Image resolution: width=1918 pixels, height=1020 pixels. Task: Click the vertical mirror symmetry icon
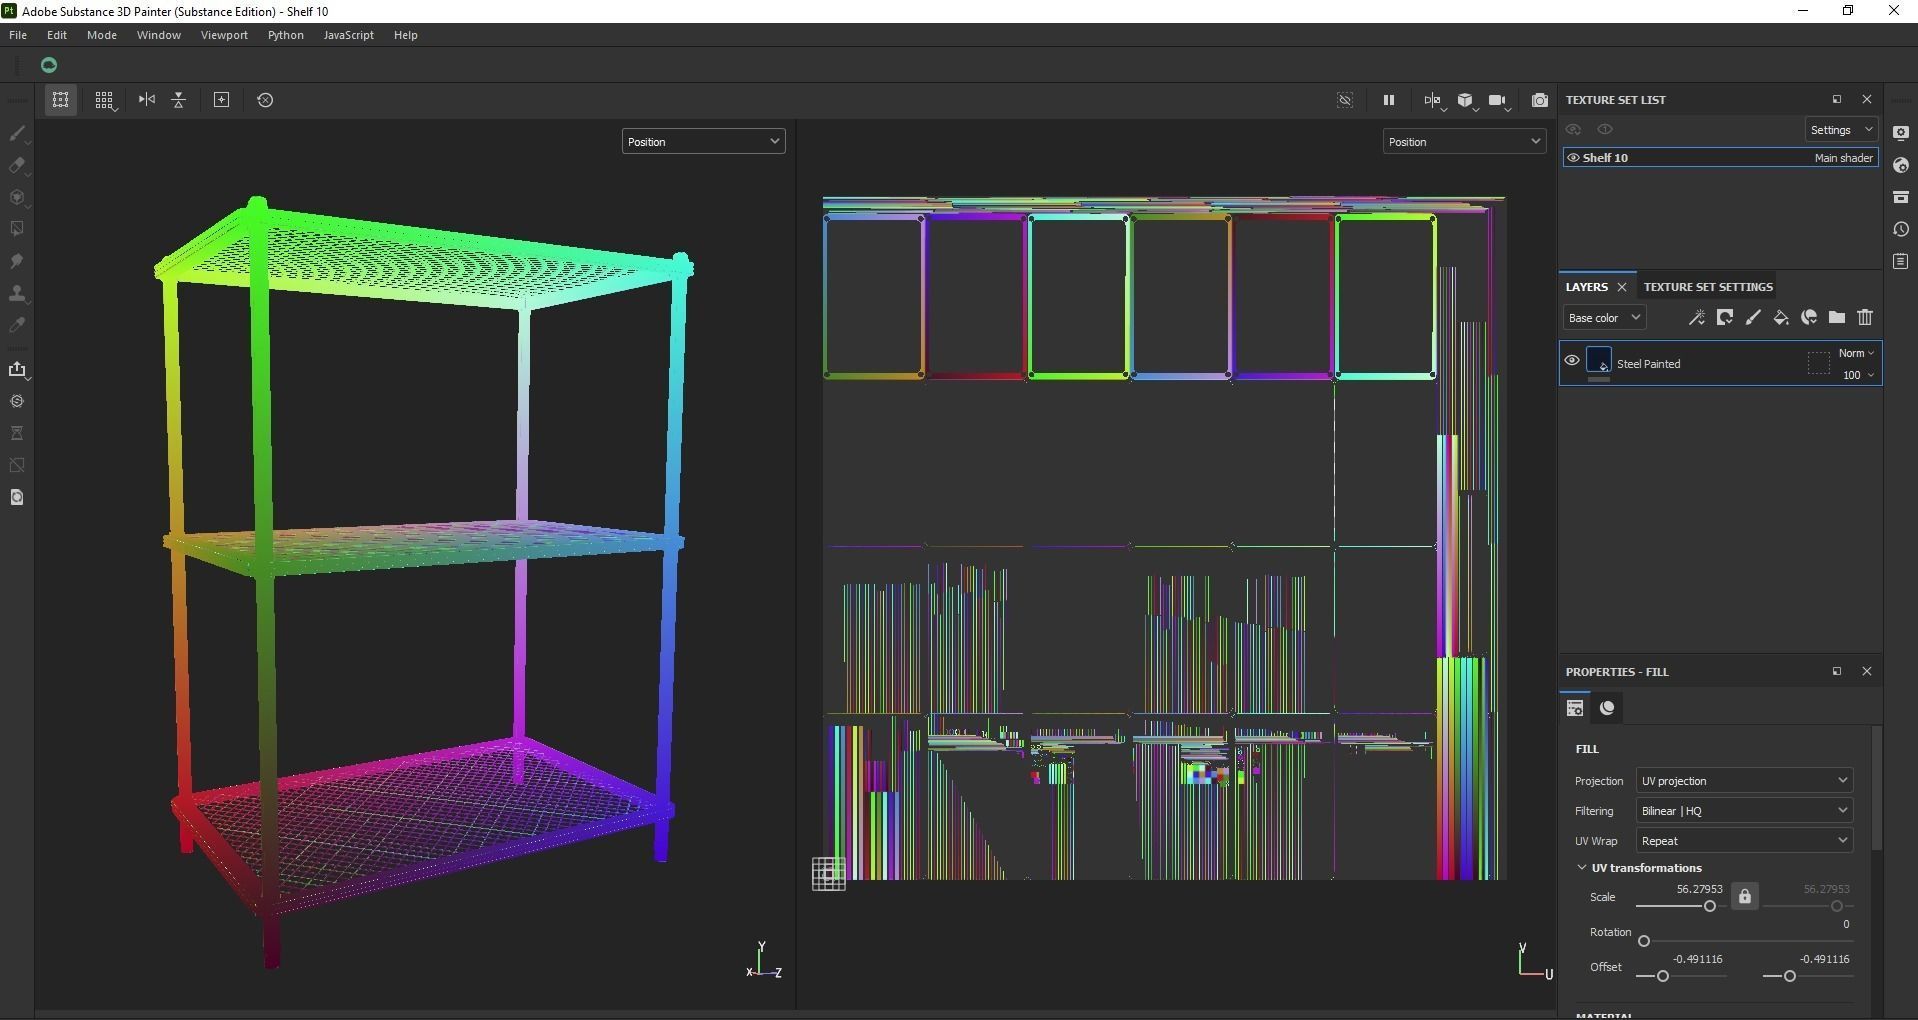(179, 100)
